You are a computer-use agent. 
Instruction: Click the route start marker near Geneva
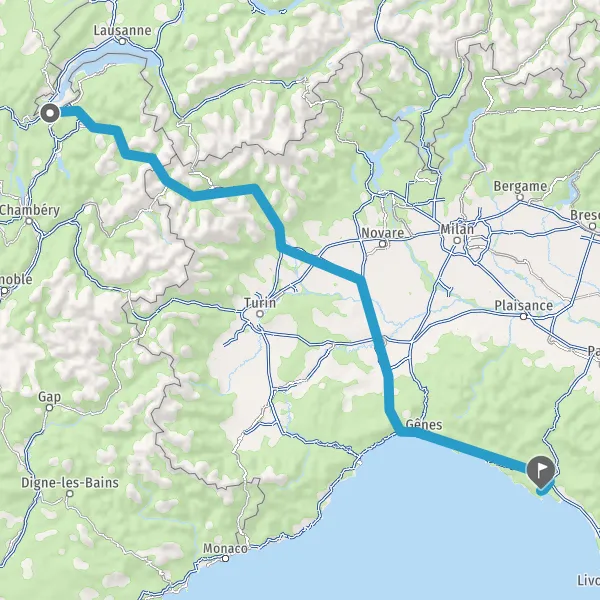50,113
